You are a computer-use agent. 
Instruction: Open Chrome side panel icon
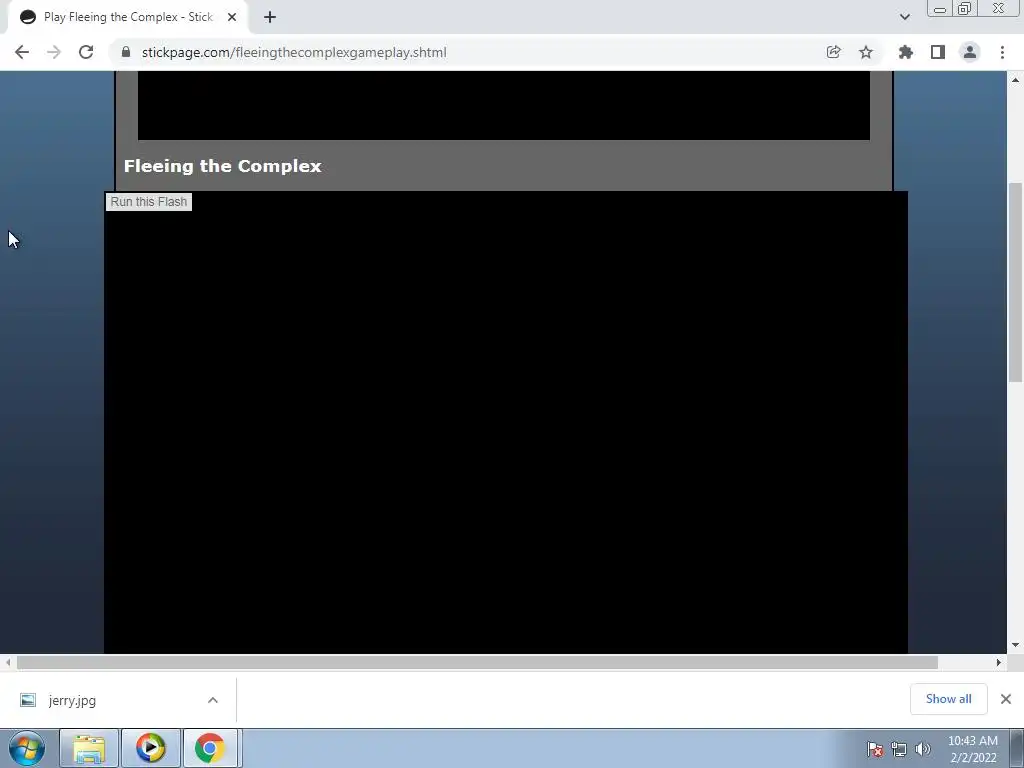[938, 52]
